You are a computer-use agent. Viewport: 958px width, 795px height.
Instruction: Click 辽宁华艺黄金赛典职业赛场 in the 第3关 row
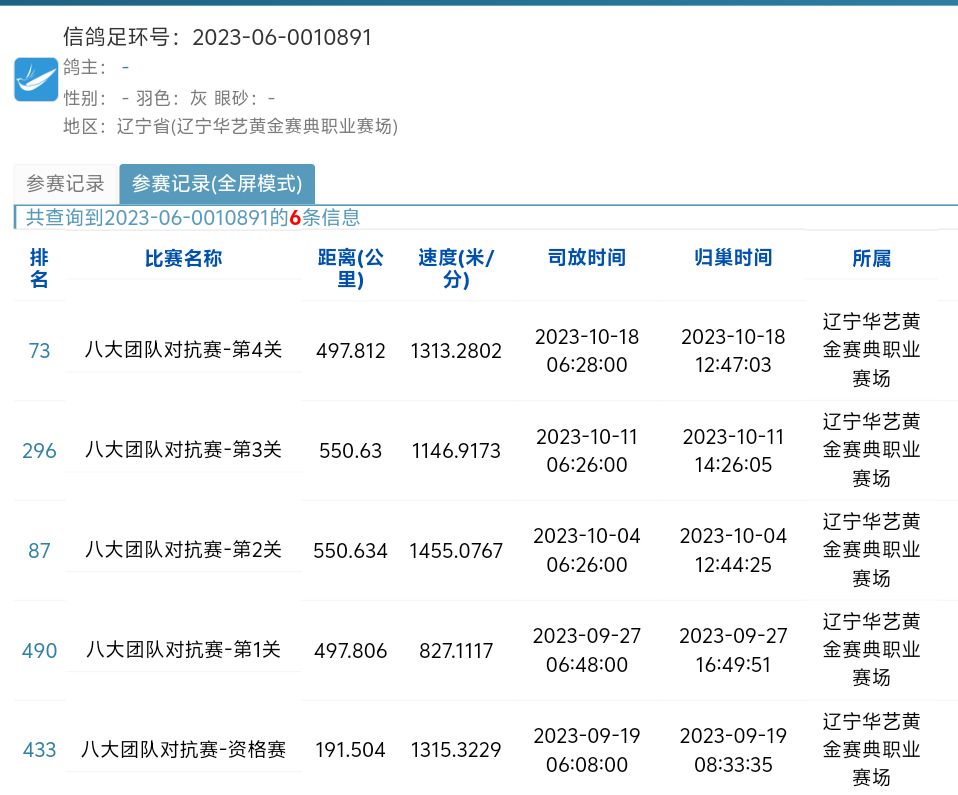coord(871,450)
